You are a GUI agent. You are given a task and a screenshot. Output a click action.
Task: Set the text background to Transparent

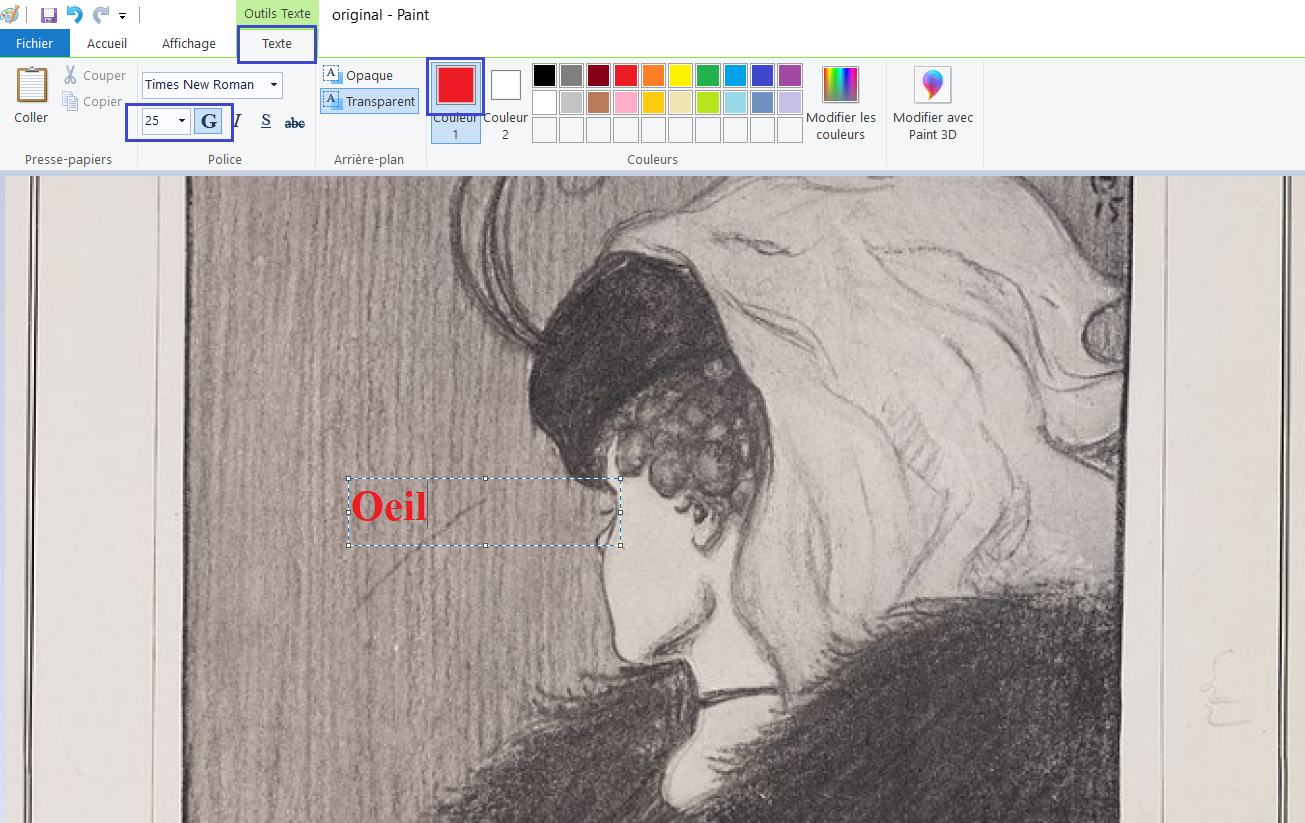[369, 101]
